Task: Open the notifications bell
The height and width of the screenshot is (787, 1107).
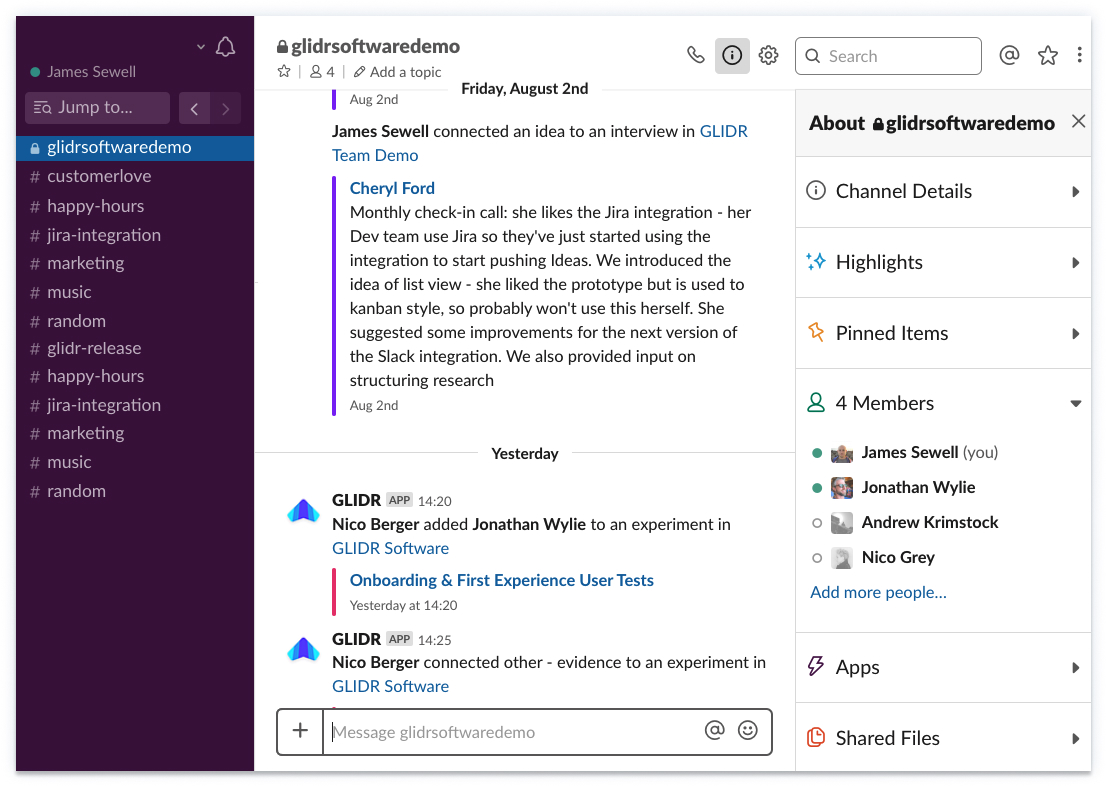Action: click(225, 47)
